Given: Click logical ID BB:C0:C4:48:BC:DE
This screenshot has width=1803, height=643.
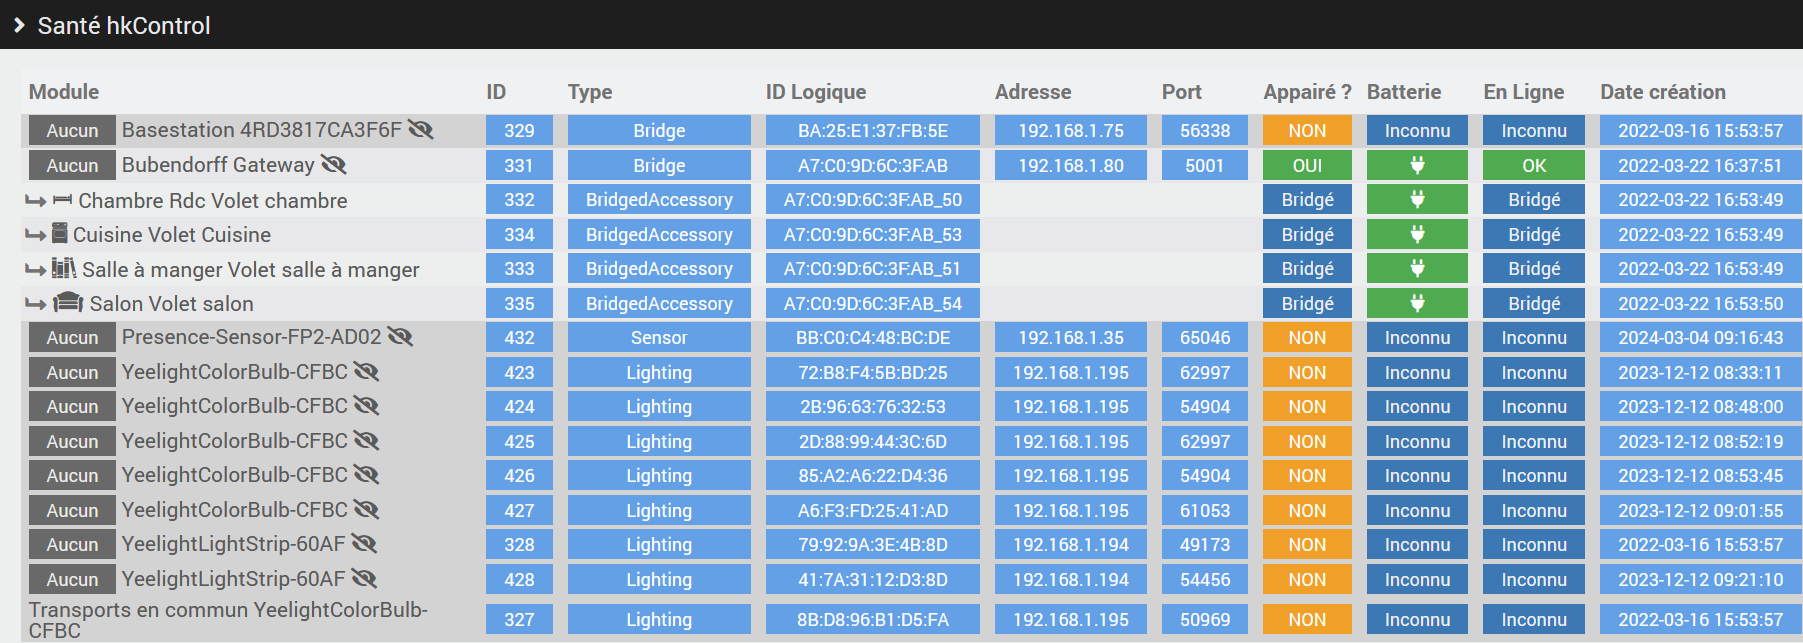Looking at the screenshot, I should (873, 337).
